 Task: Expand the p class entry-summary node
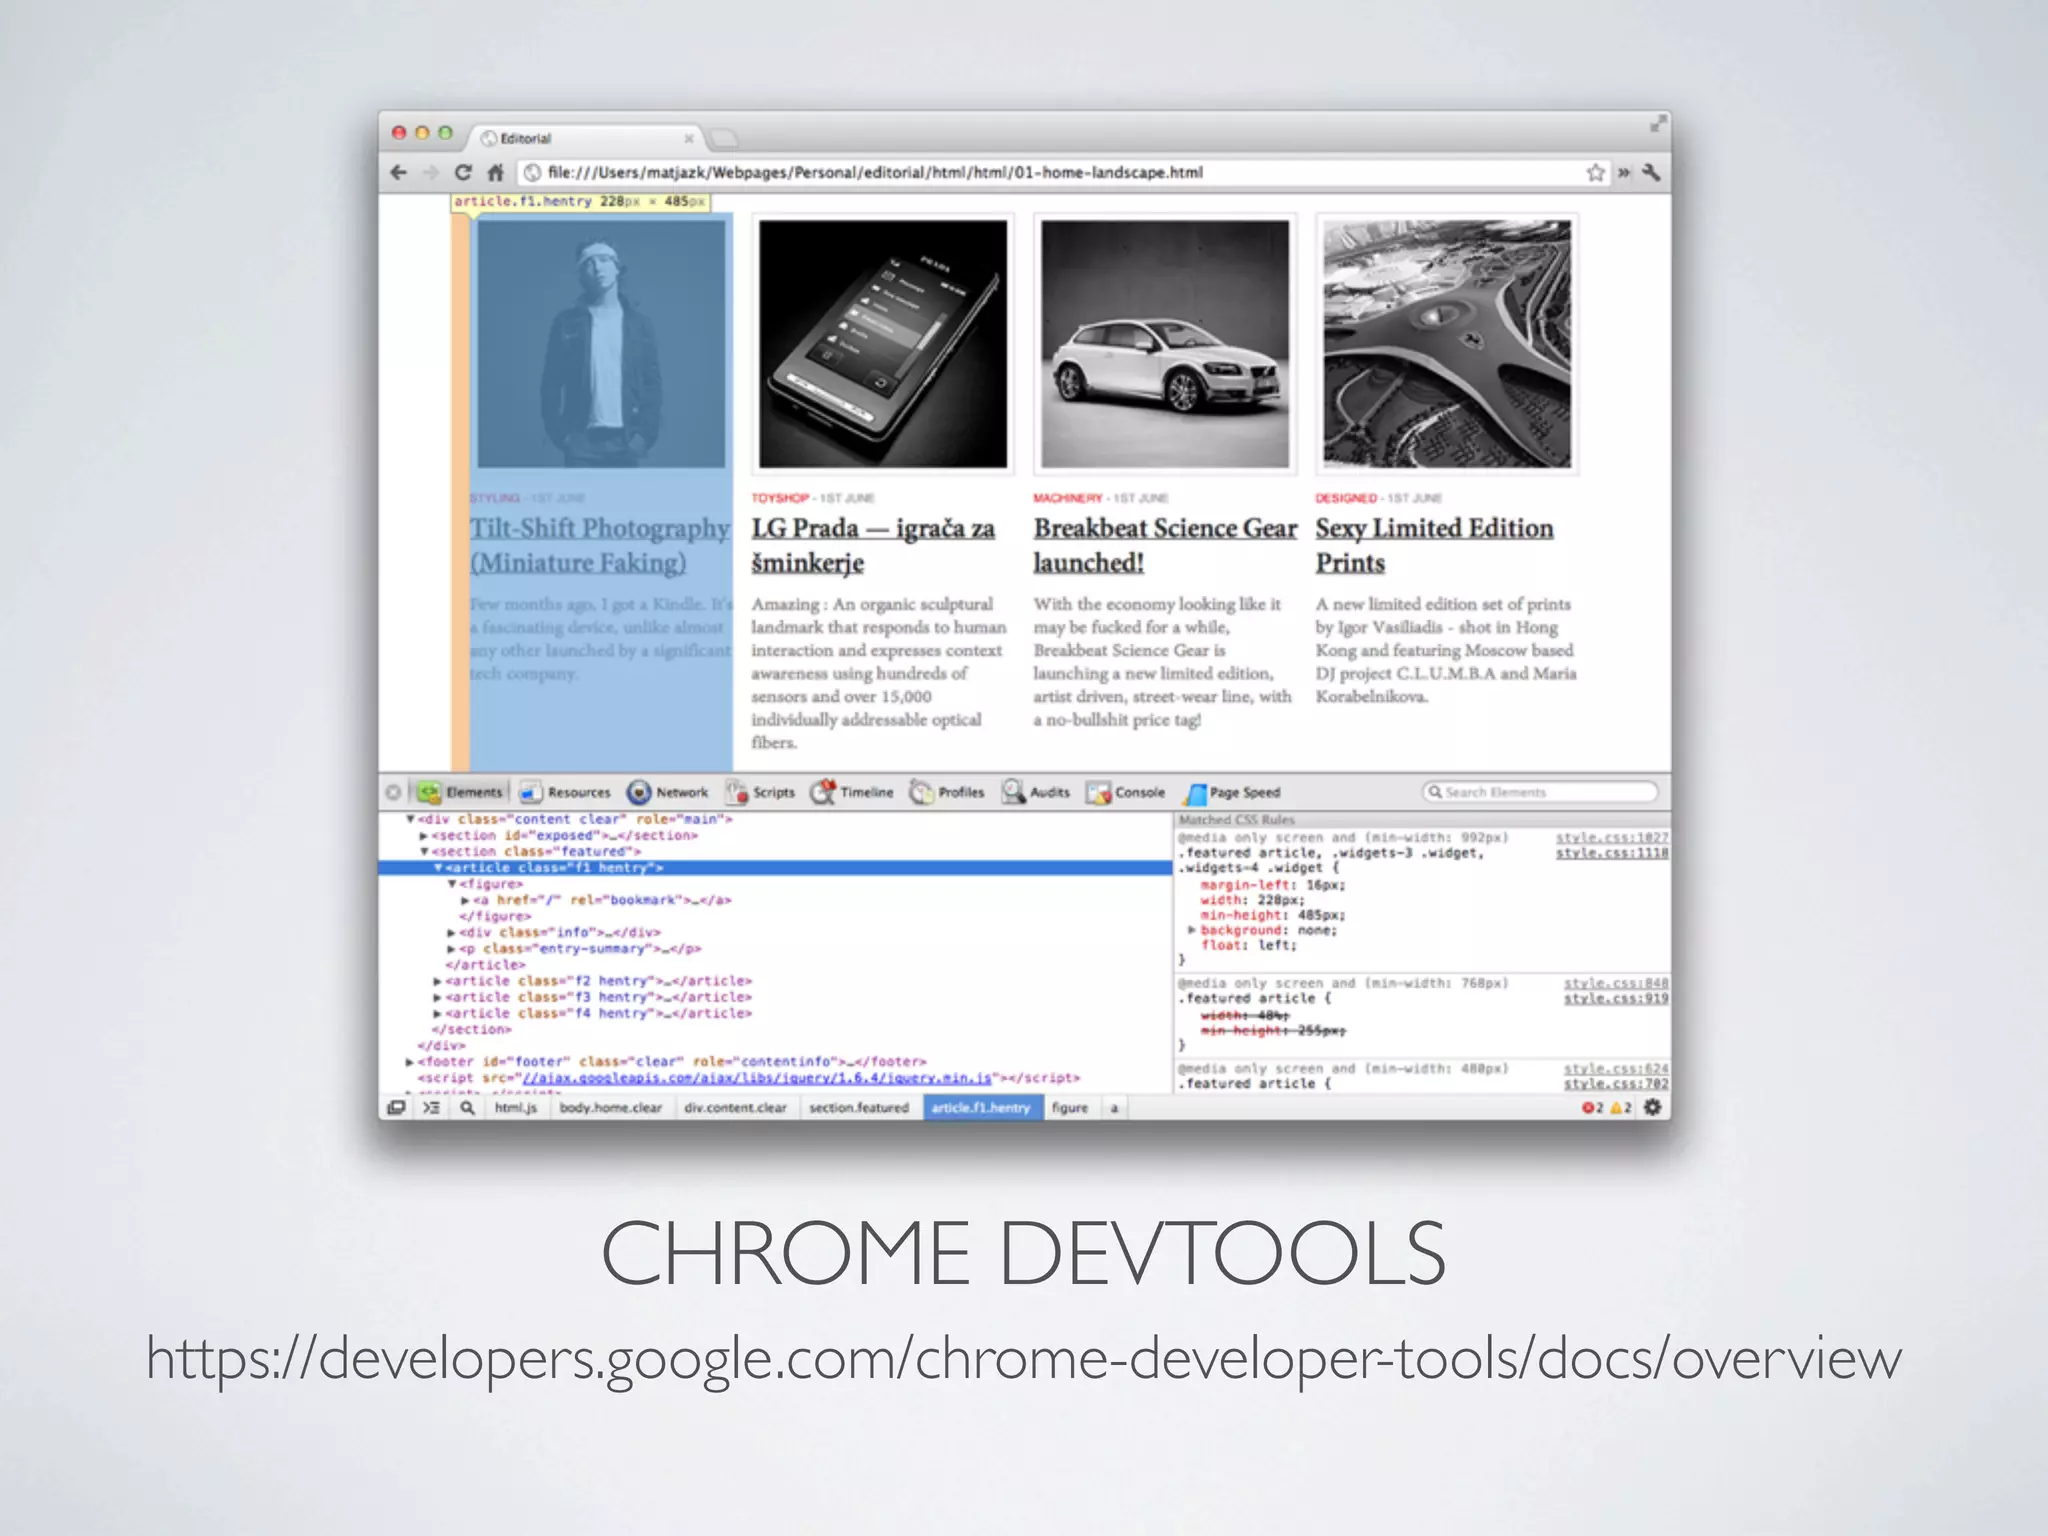pos(452,948)
